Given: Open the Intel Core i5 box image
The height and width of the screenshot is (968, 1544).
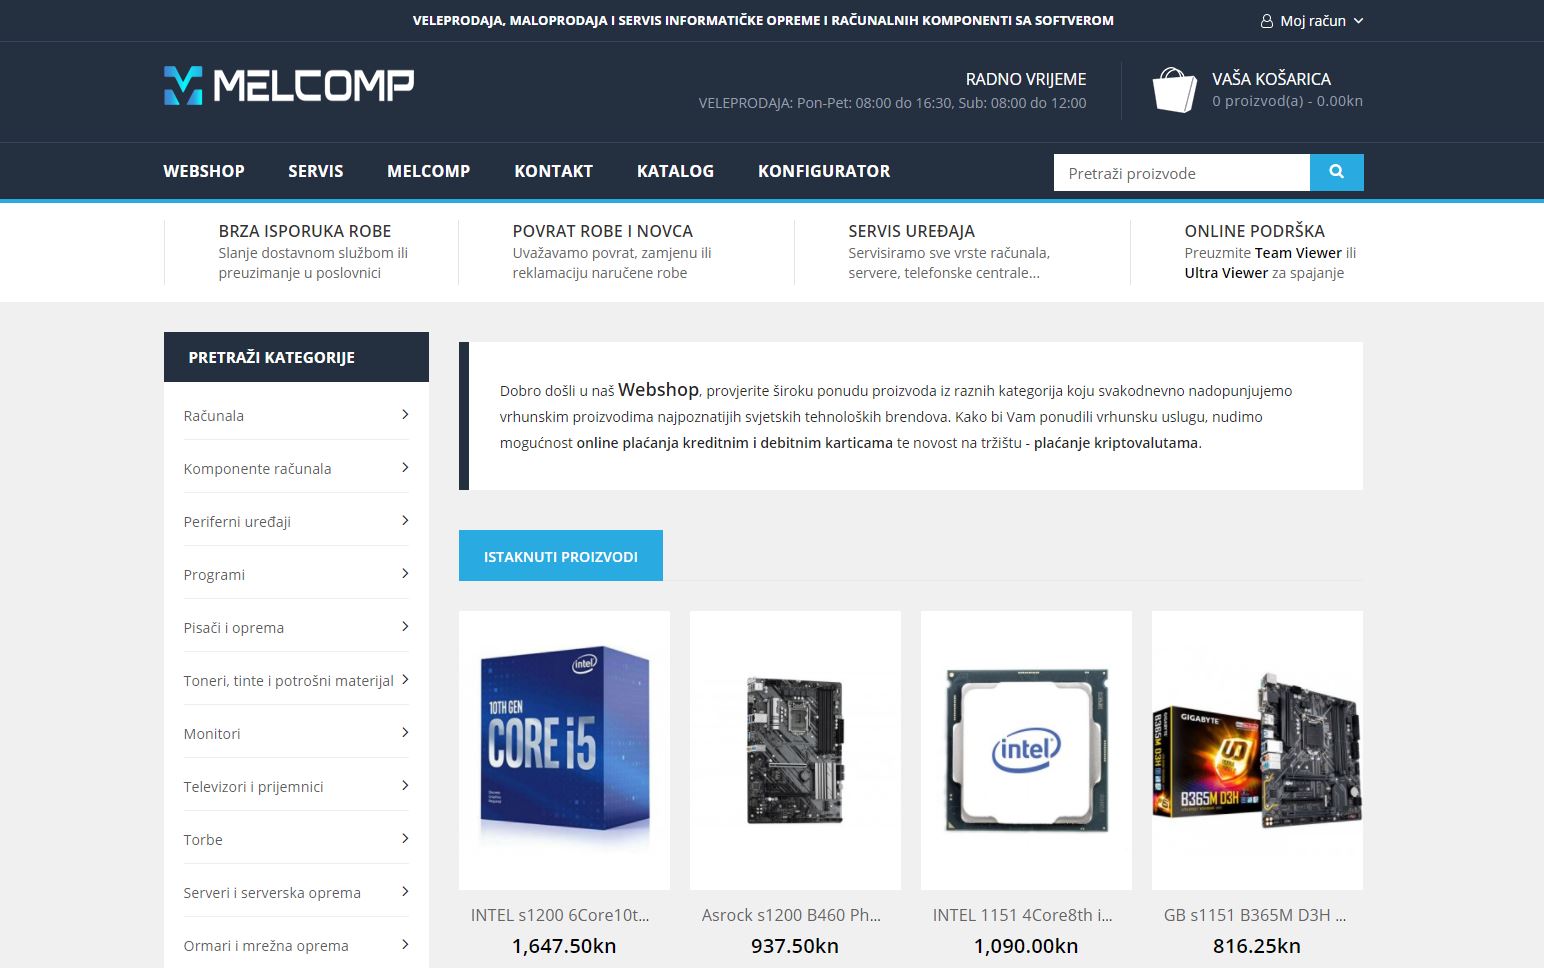Looking at the screenshot, I should pos(564,750).
